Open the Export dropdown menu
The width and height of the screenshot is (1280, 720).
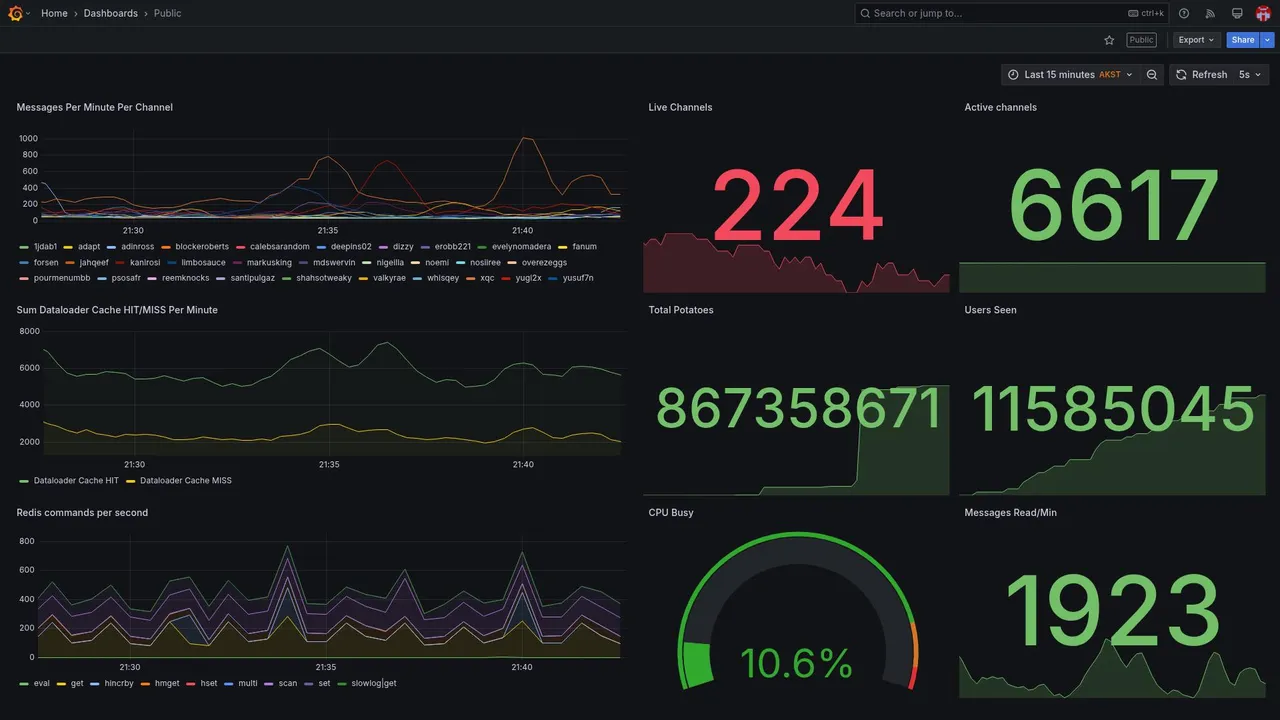coord(1196,40)
